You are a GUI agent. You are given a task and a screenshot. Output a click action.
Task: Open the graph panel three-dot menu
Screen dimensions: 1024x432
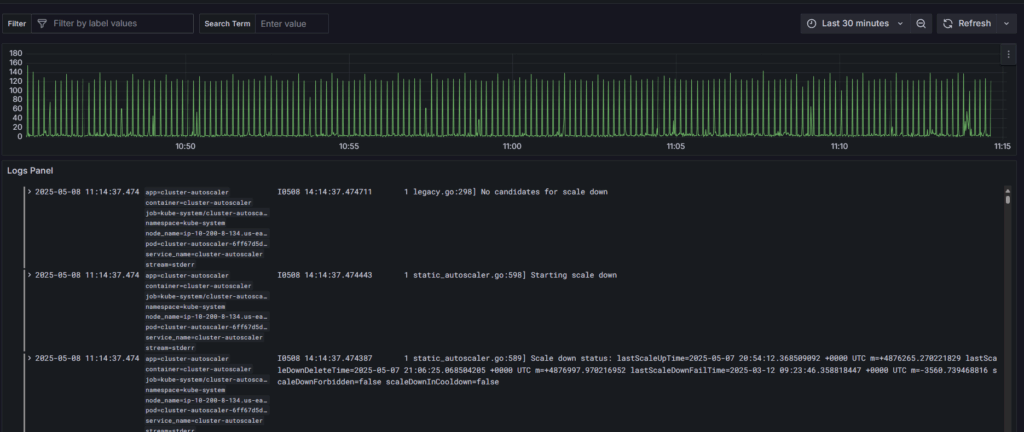(x=1008, y=55)
